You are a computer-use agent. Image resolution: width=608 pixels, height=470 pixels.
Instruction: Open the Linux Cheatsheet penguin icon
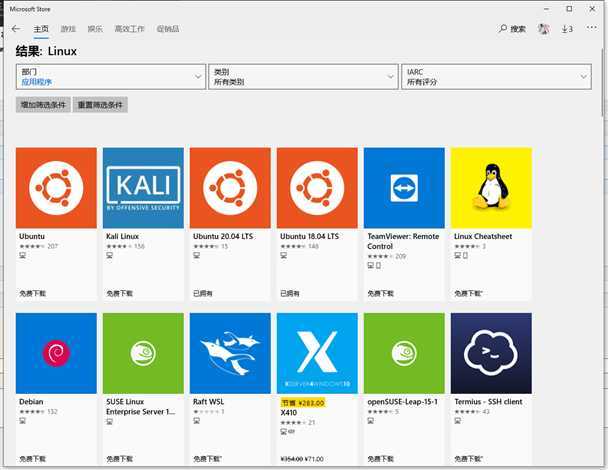[491, 188]
